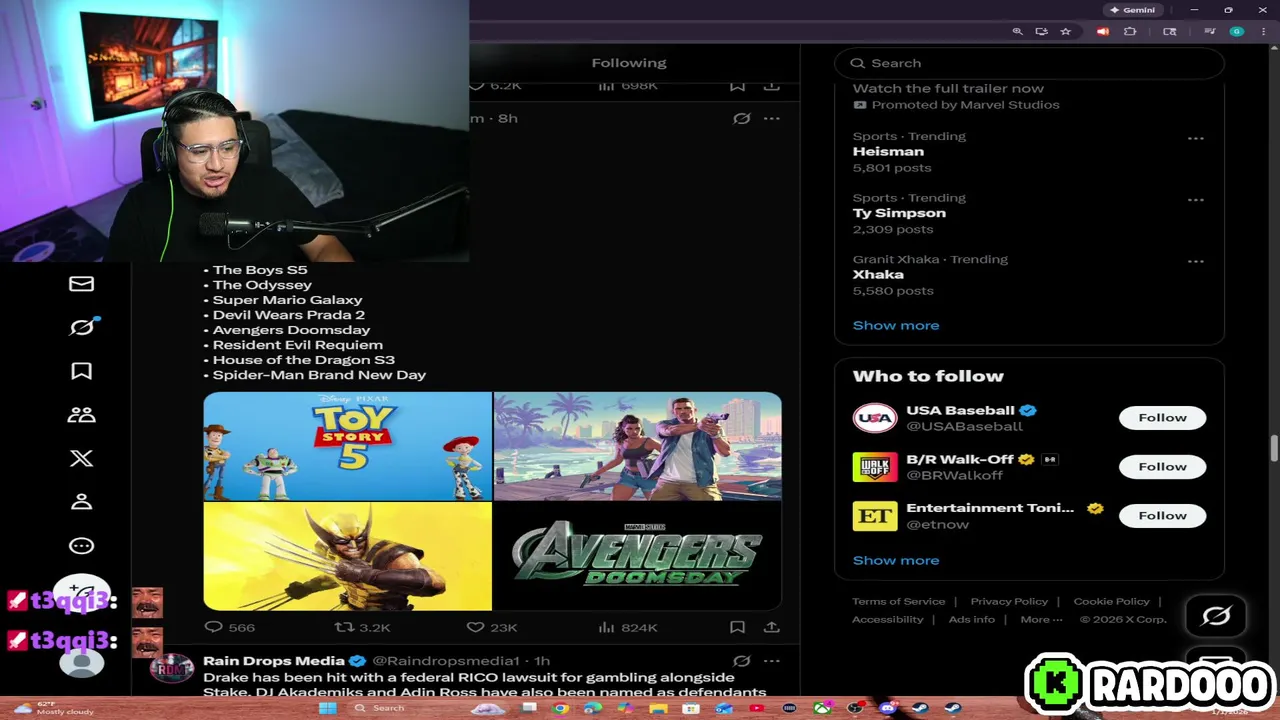Open Rain Drops Media profile name
Screen dimensions: 1280x720
[x=274, y=661]
